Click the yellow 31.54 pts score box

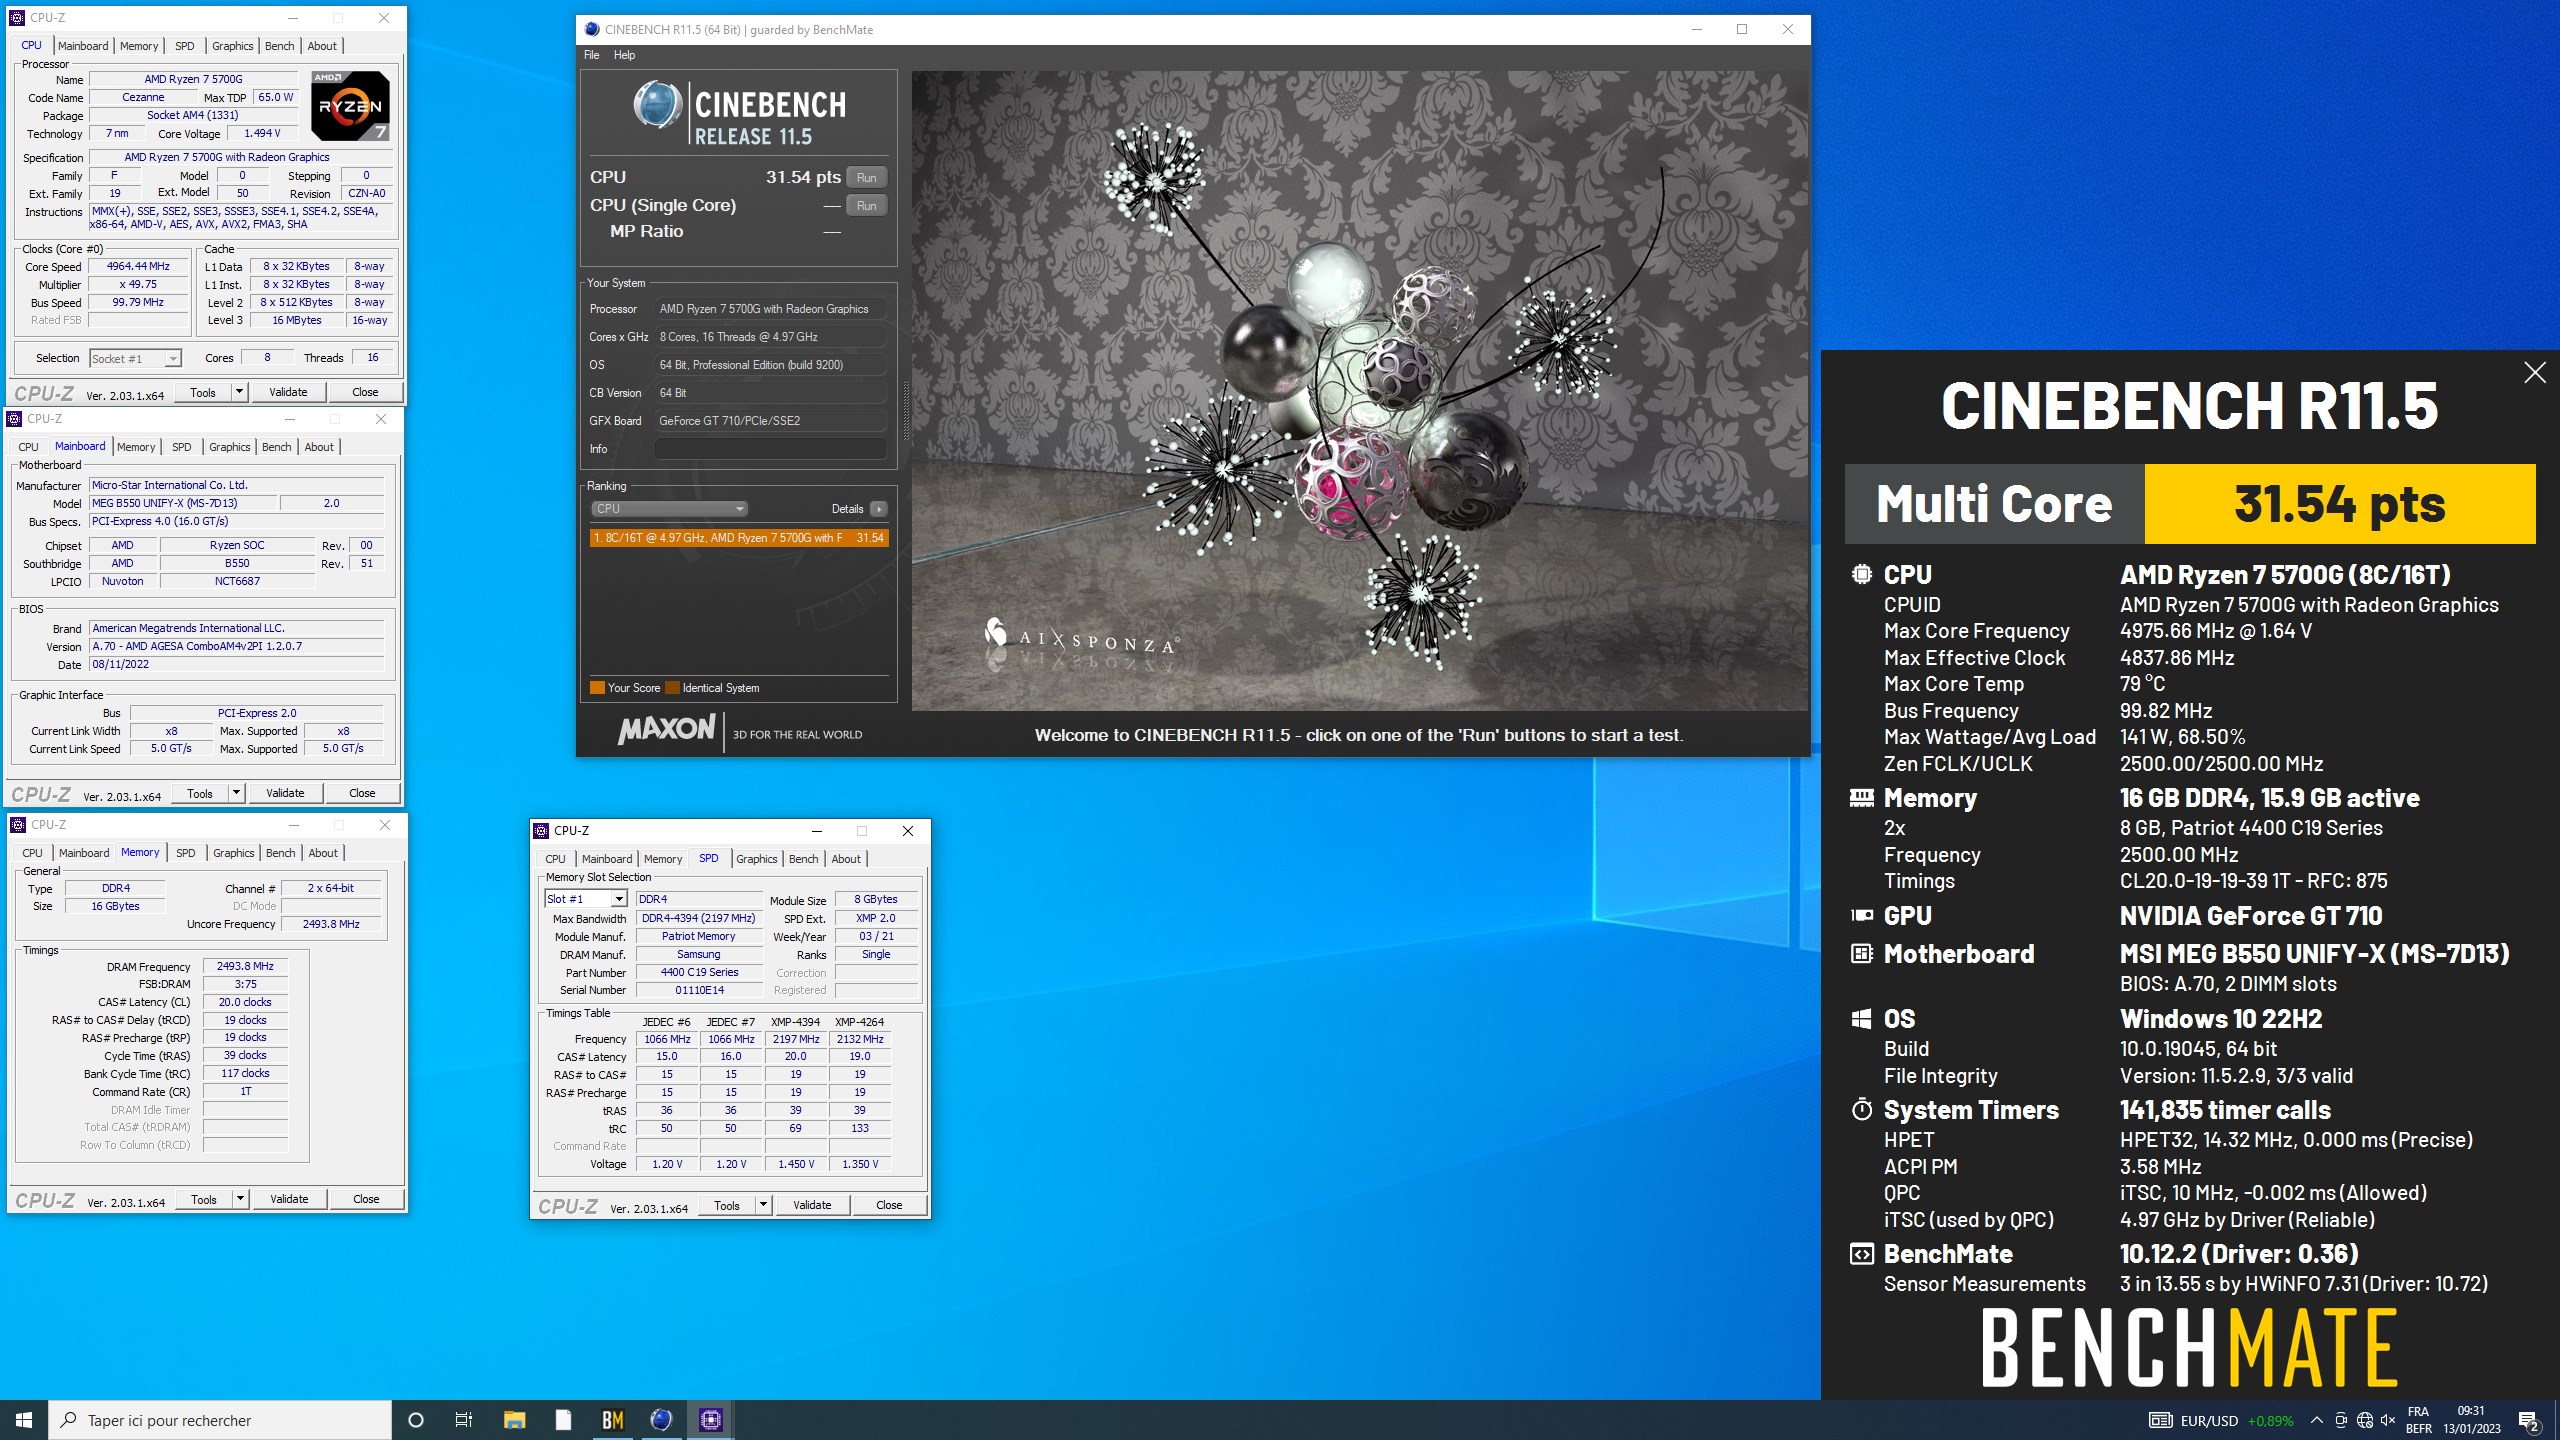tap(2340, 504)
